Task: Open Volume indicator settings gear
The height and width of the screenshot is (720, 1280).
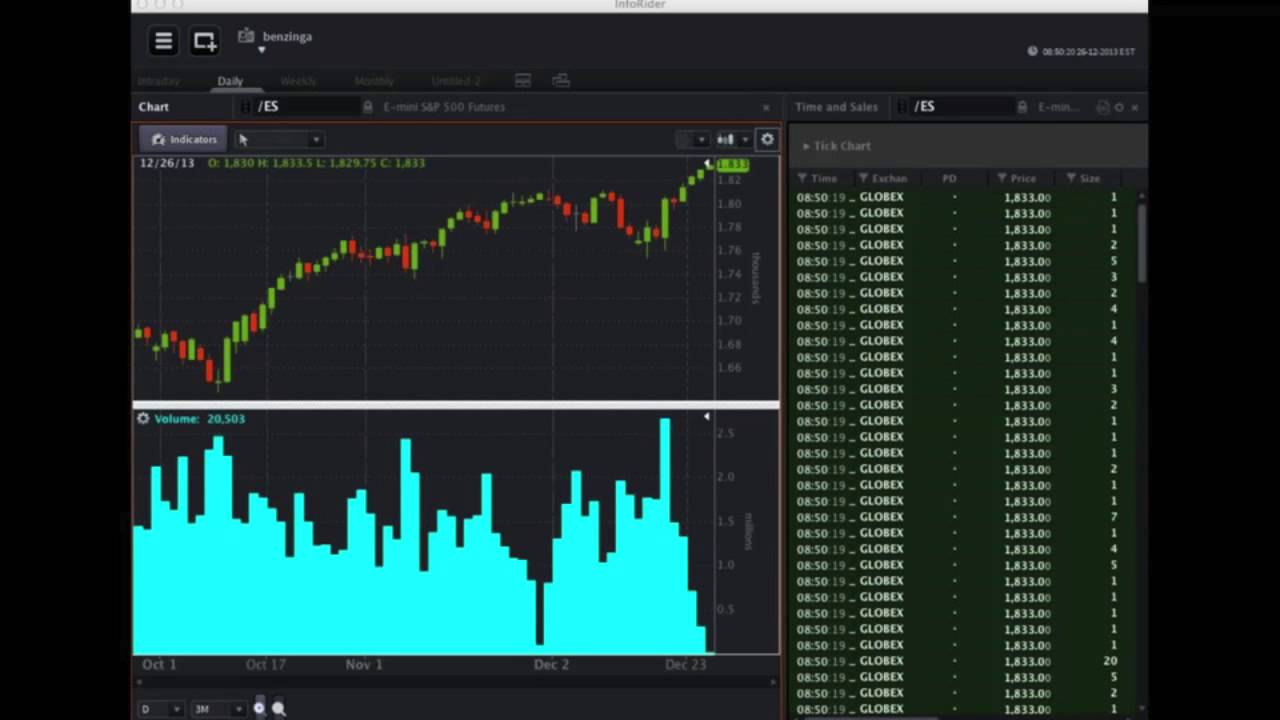Action: tap(143, 418)
